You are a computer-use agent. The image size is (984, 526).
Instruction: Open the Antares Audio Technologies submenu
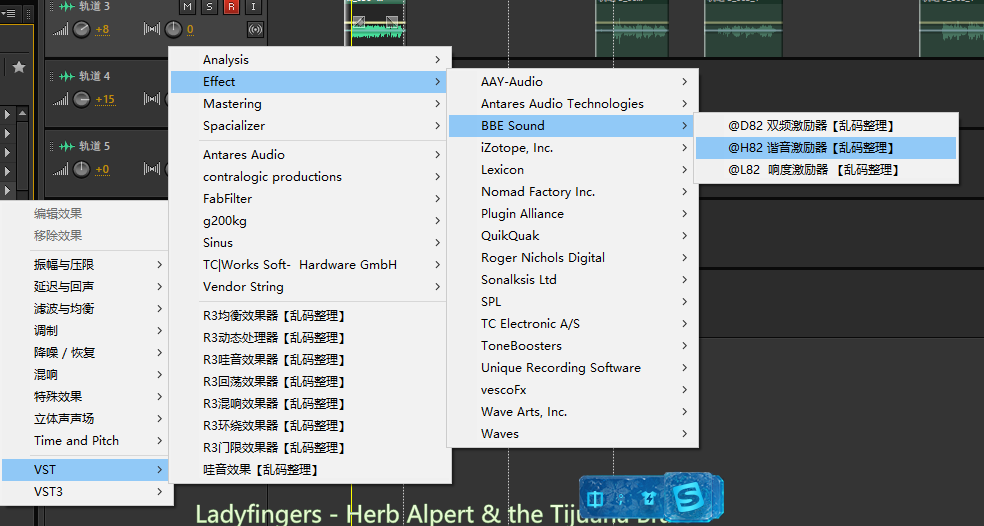click(x=571, y=104)
